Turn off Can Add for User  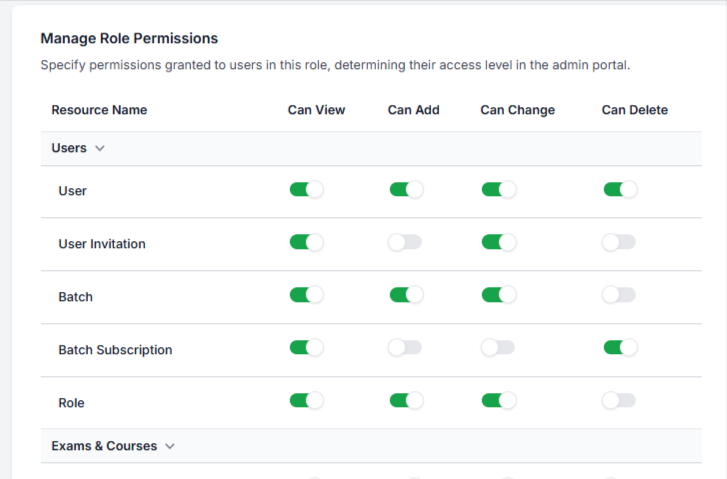(406, 190)
